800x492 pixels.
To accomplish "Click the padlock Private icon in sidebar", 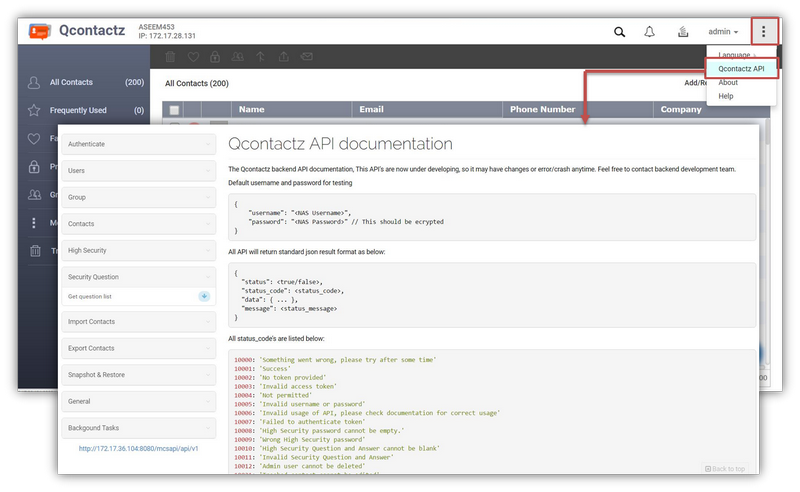I will pos(34,166).
